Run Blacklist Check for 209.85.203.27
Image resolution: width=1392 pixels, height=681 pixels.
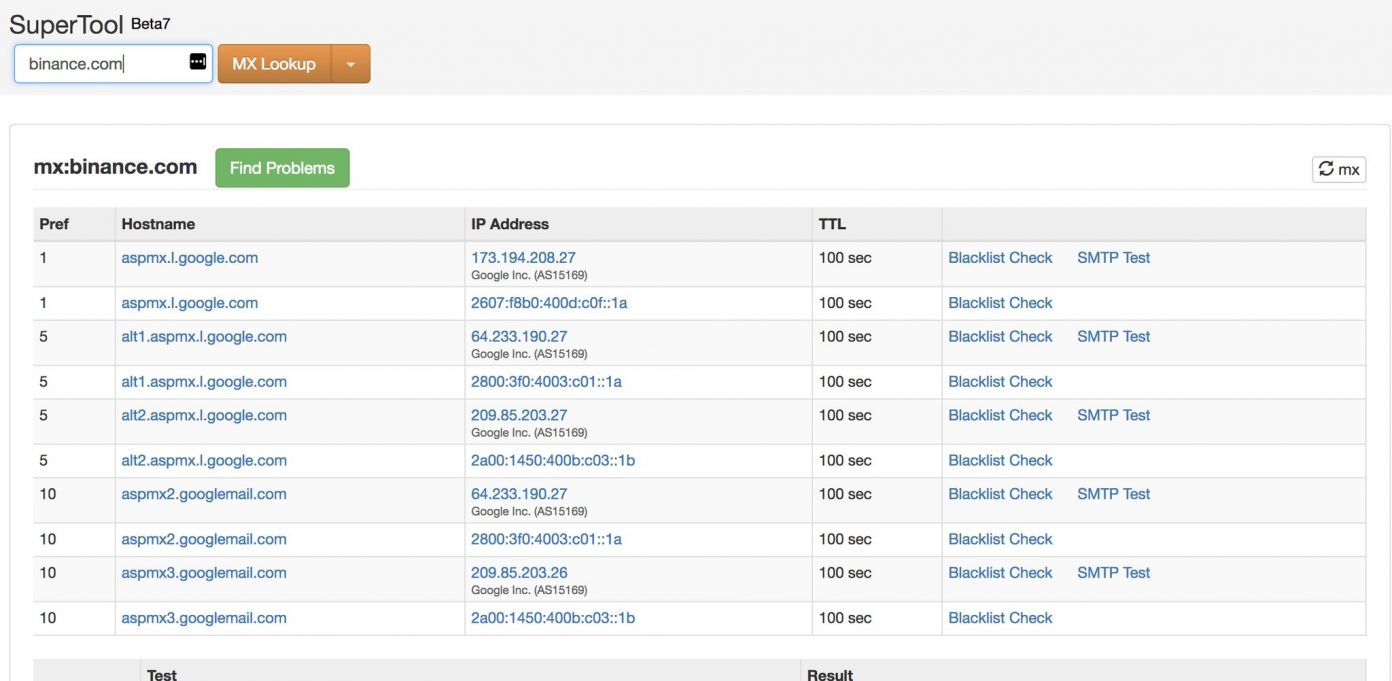(x=1000, y=415)
